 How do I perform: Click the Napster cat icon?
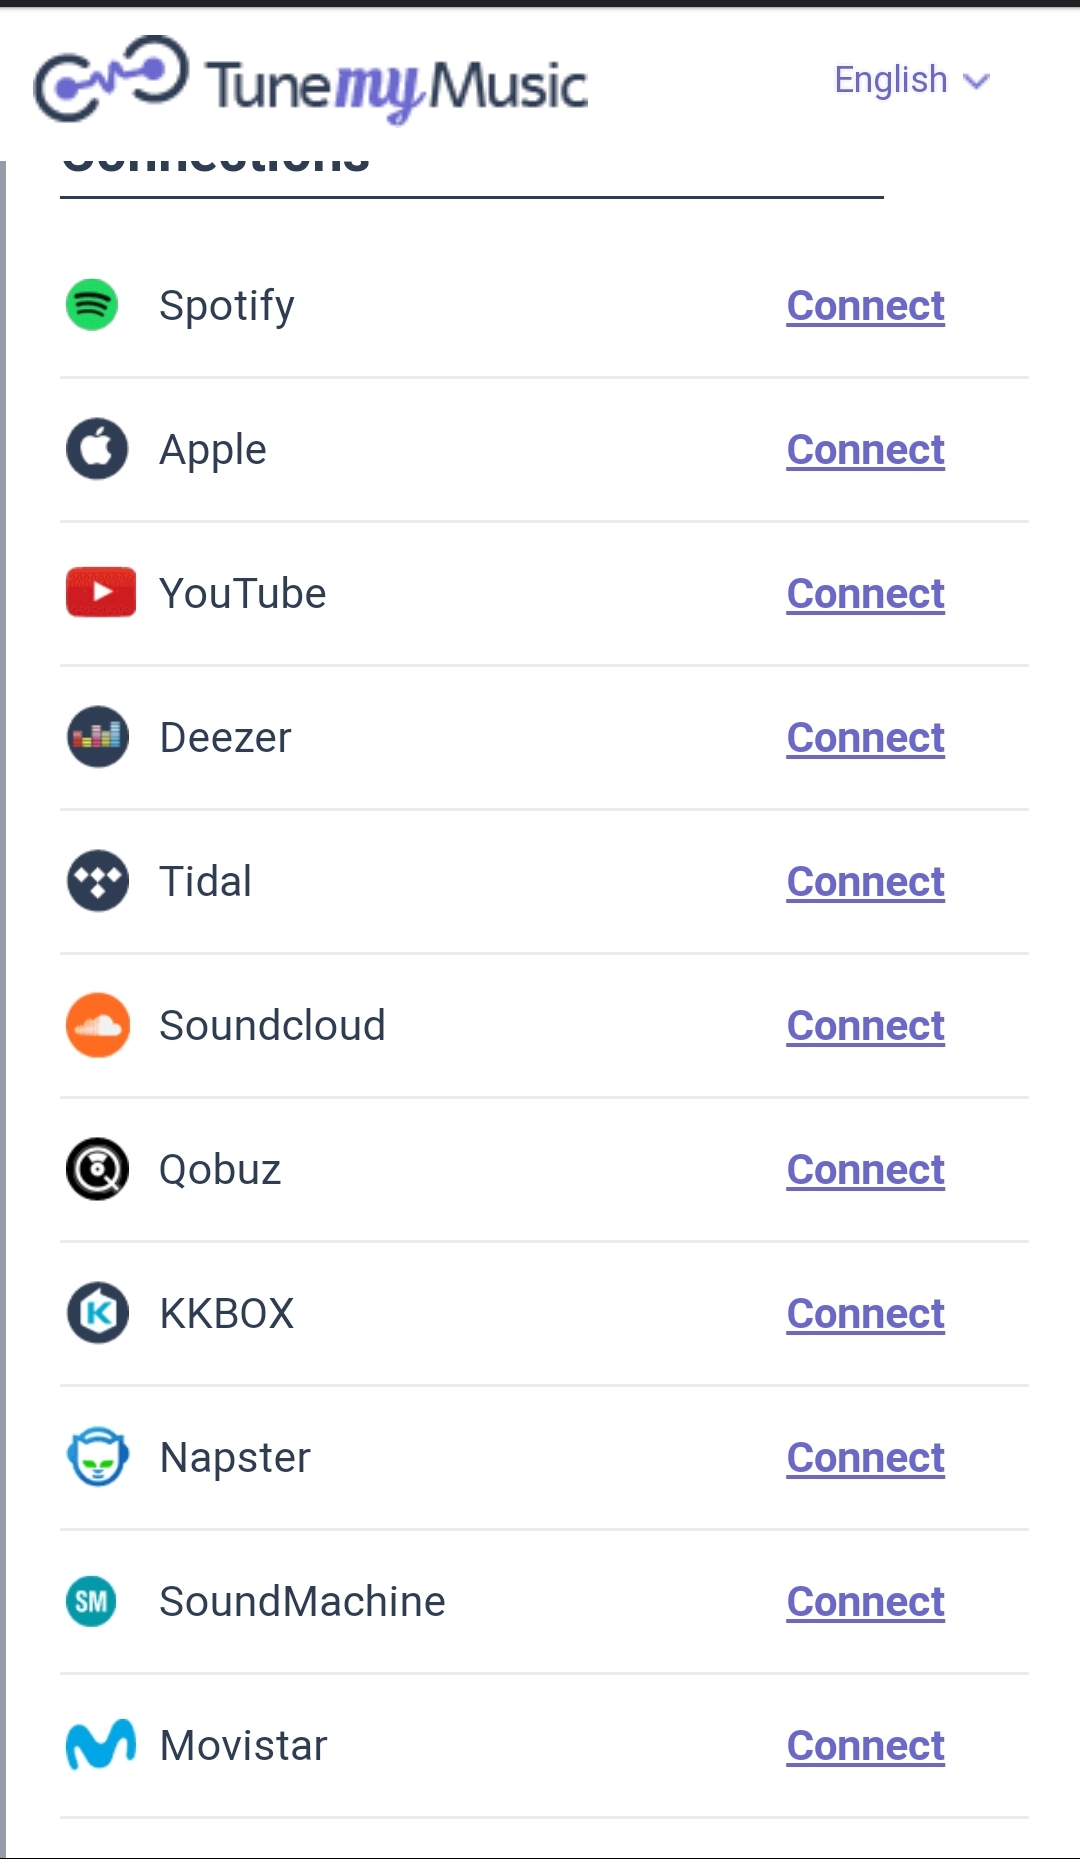tap(97, 1457)
